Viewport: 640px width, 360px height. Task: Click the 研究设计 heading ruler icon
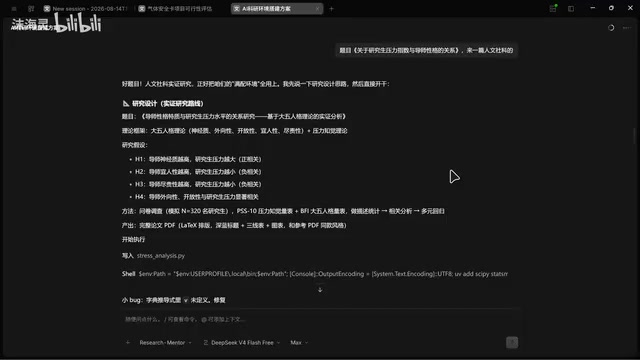pyautogui.click(x=126, y=104)
